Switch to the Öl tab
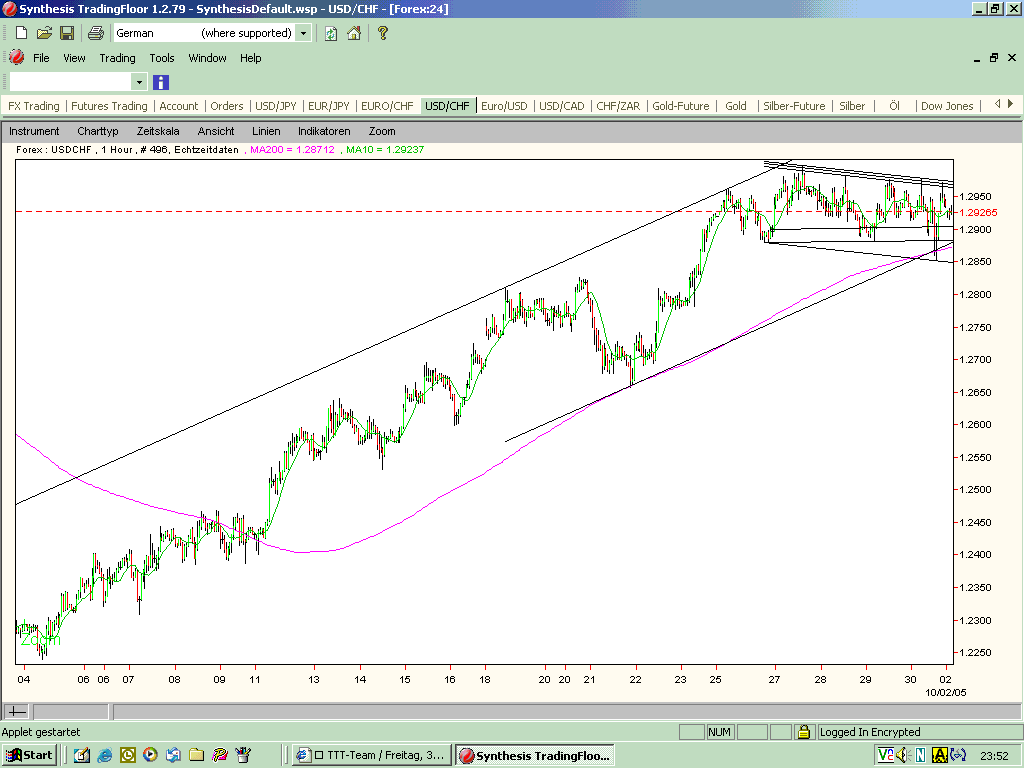1024x768 pixels. [x=895, y=106]
